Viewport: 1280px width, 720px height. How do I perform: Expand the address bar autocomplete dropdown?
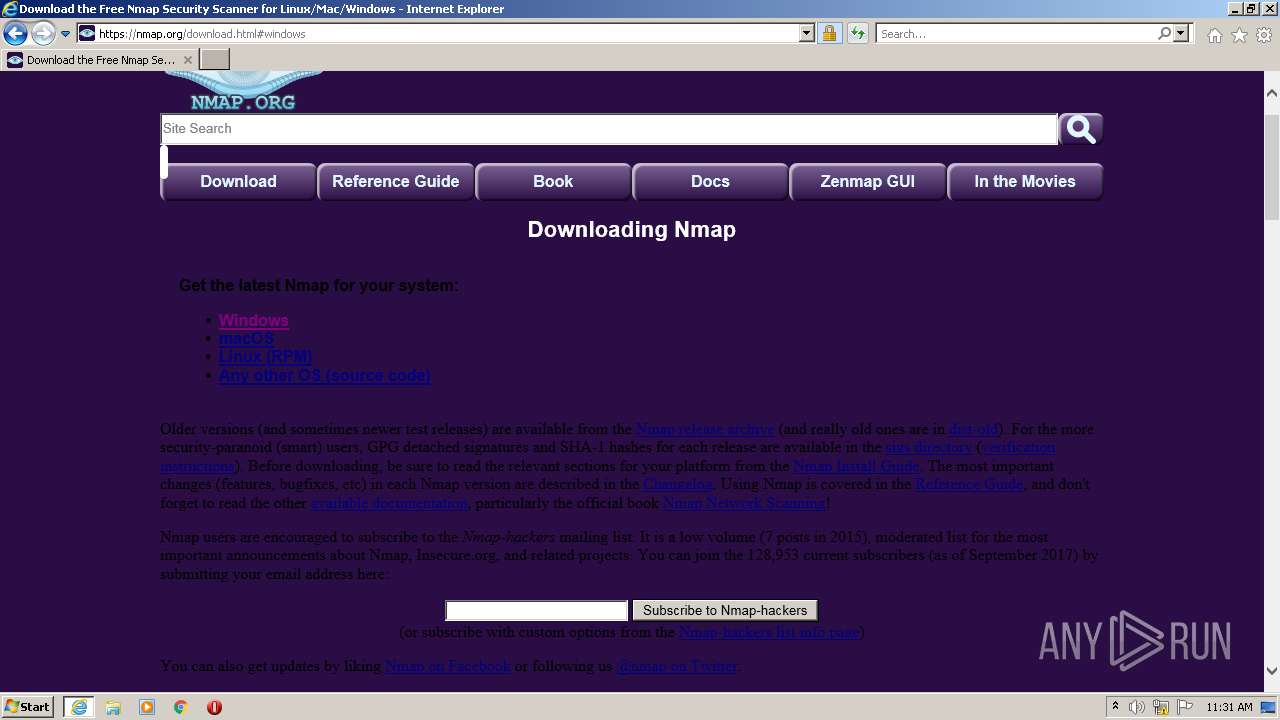click(807, 34)
